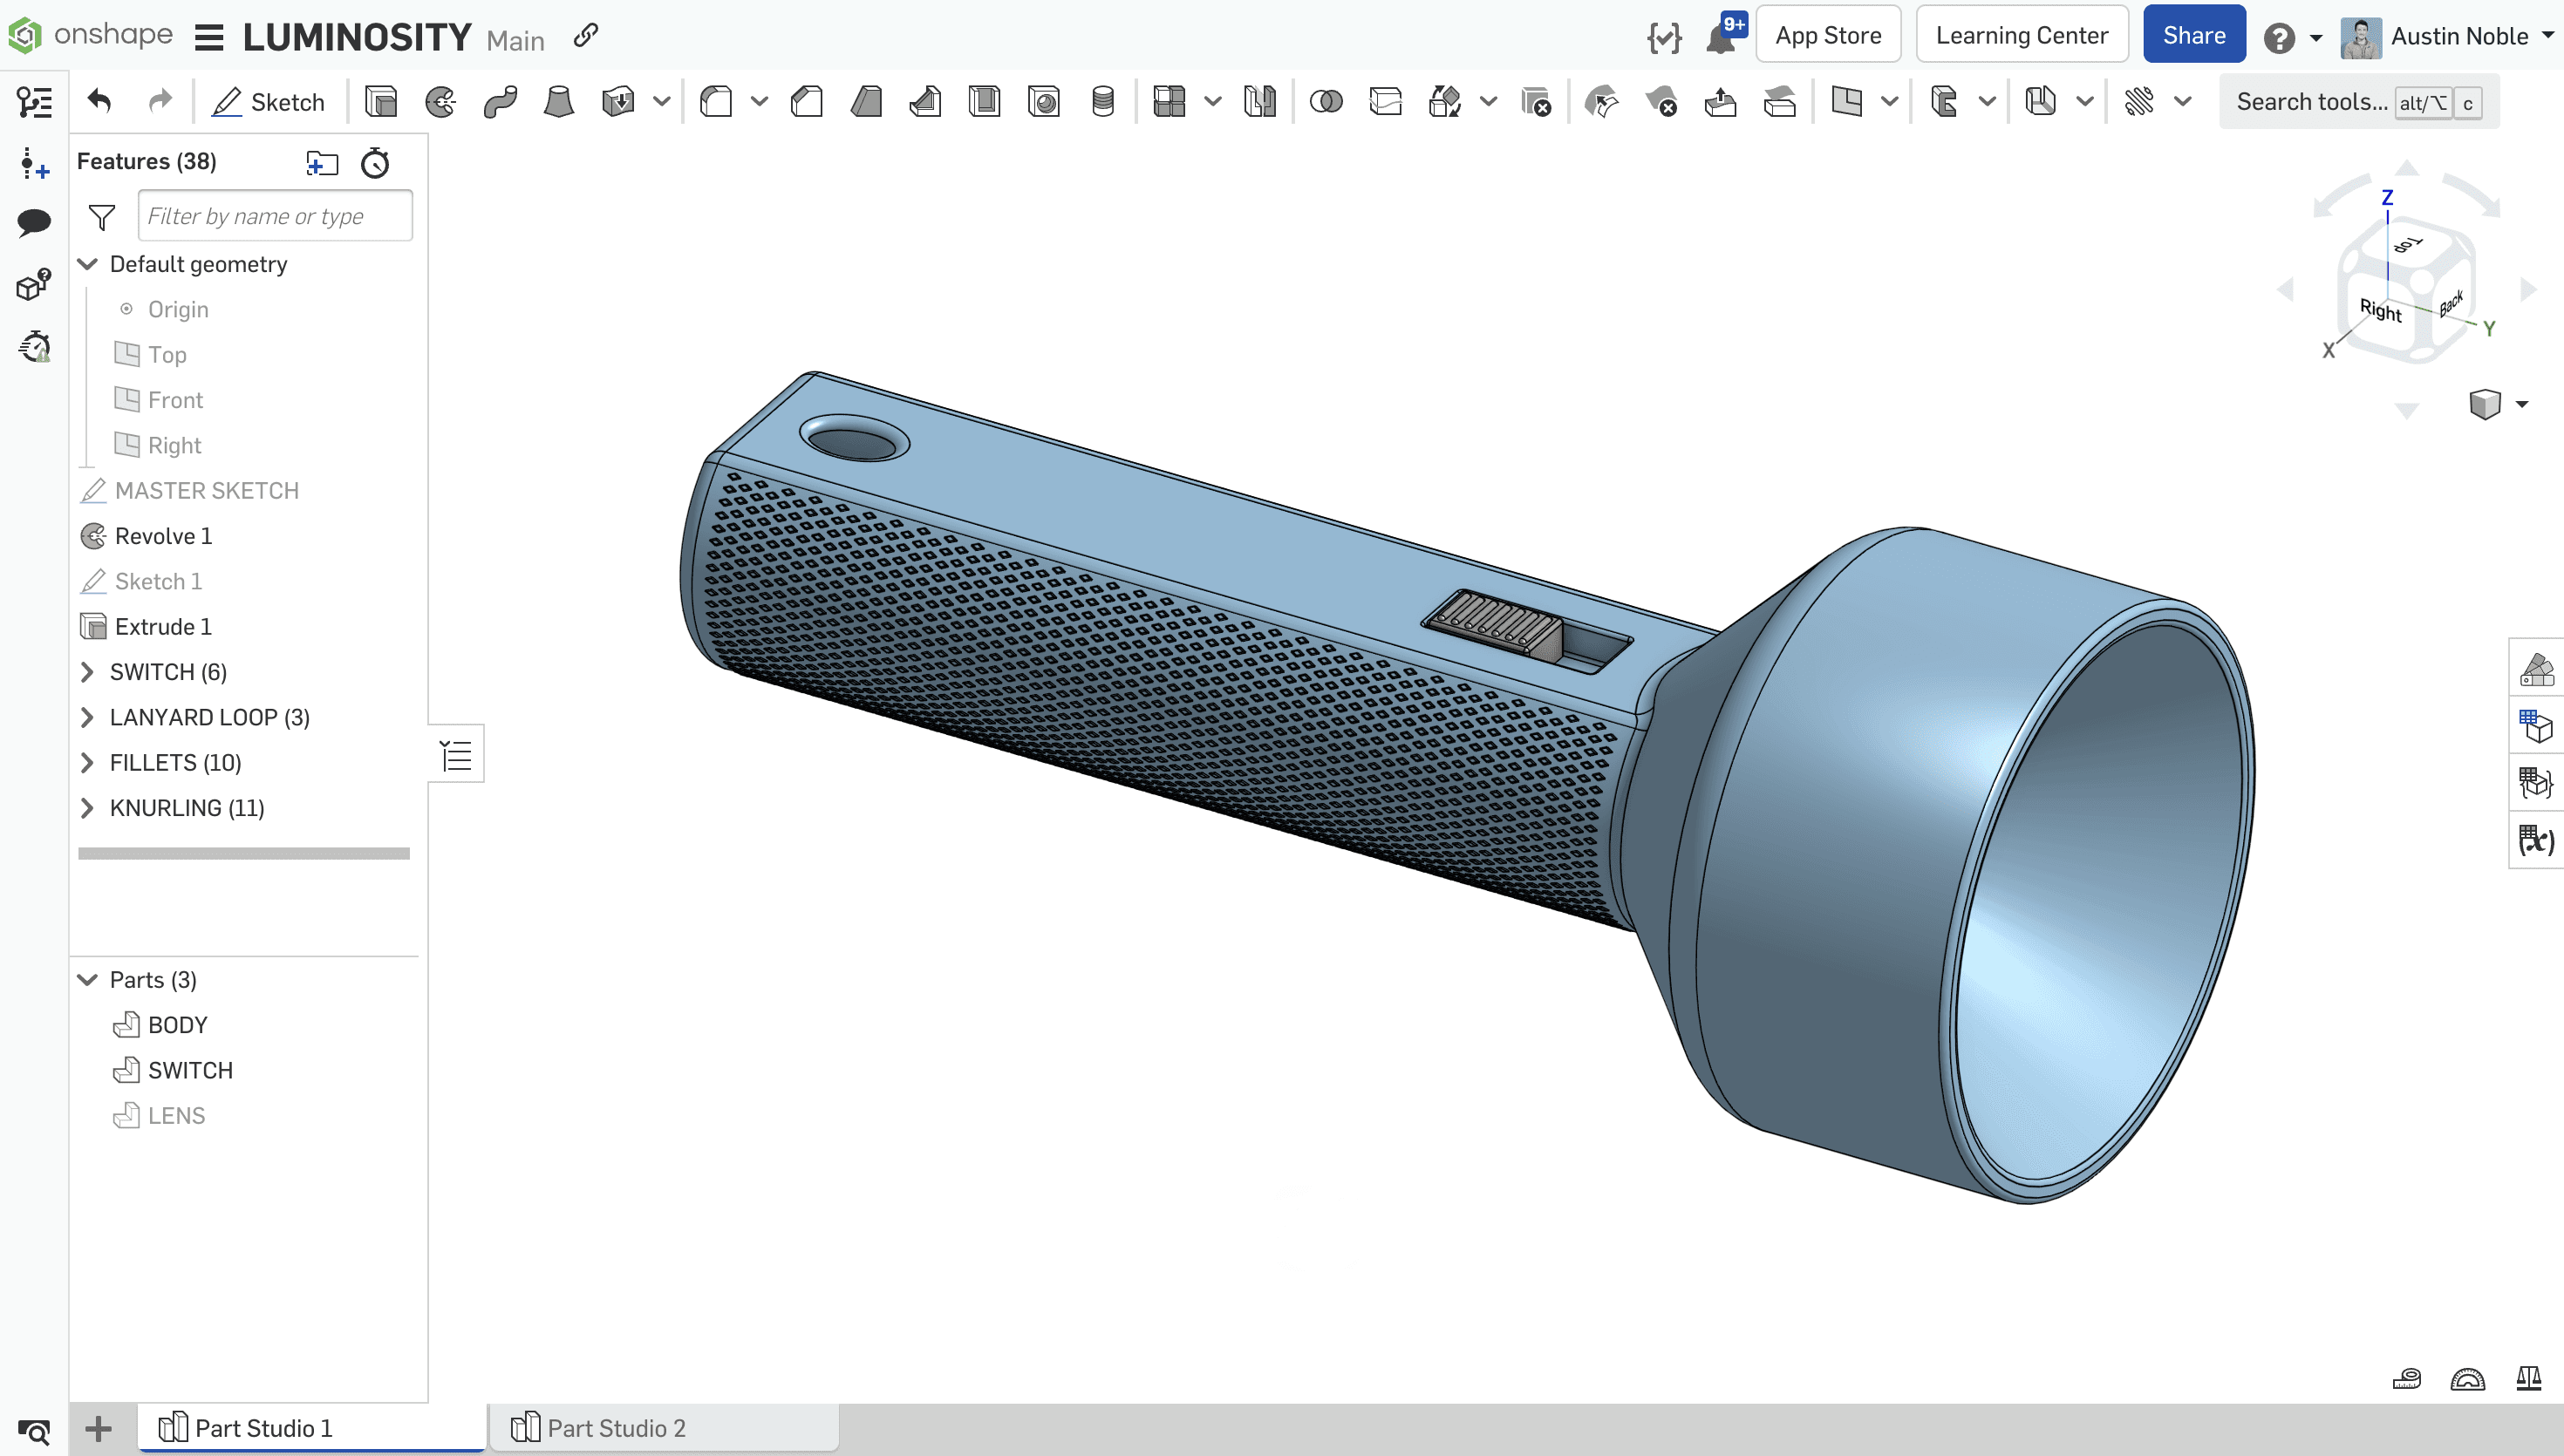Open the App Store page
Image resolution: width=2564 pixels, height=1456 pixels.
1828,35
